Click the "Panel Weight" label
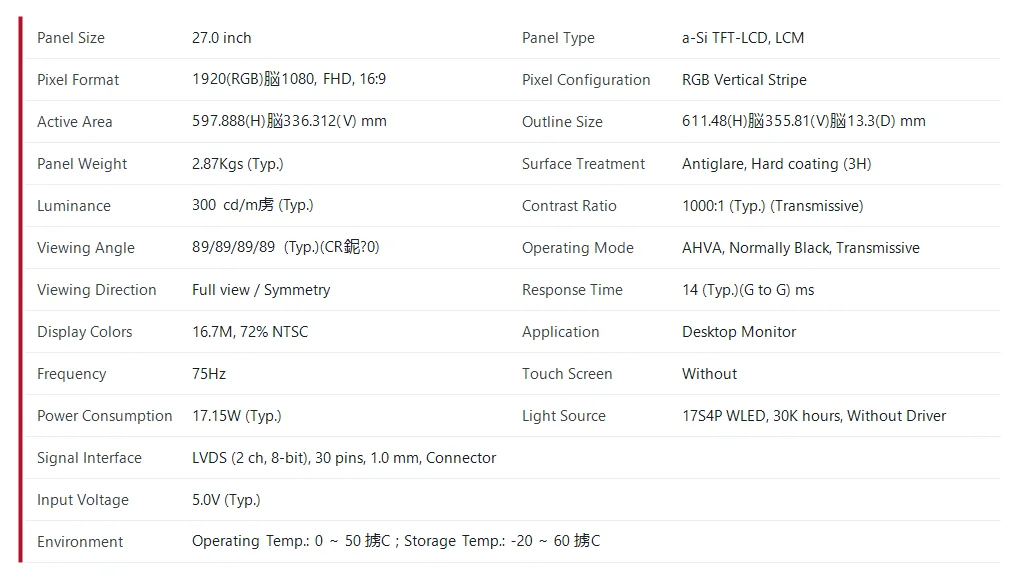Image resolution: width=1020 pixels, height=578 pixels. point(82,164)
